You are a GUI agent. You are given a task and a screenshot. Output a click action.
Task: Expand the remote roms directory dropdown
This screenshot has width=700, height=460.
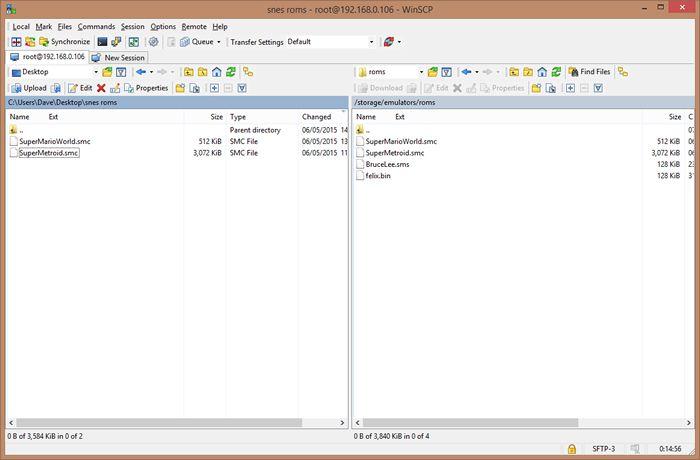421,72
